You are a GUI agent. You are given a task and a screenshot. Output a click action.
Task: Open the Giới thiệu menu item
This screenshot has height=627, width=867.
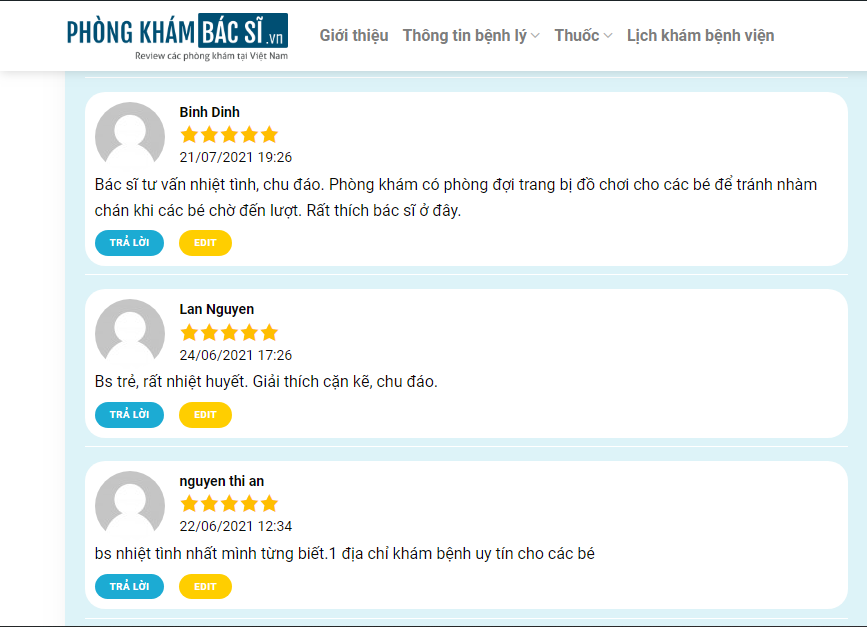pyautogui.click(x=354, y=35)
